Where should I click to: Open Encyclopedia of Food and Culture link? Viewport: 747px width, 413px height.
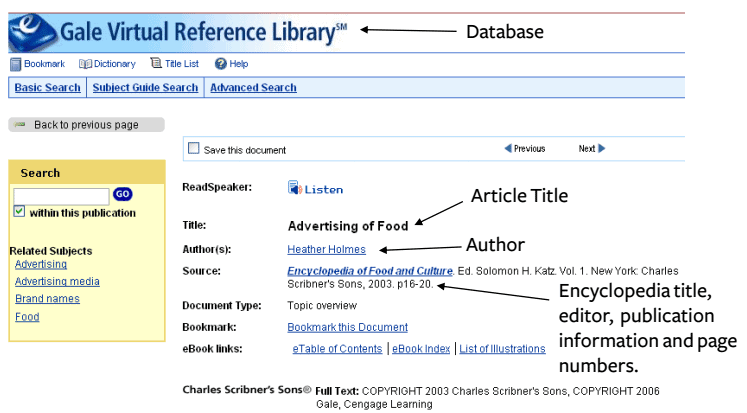(x=370, y=271)
